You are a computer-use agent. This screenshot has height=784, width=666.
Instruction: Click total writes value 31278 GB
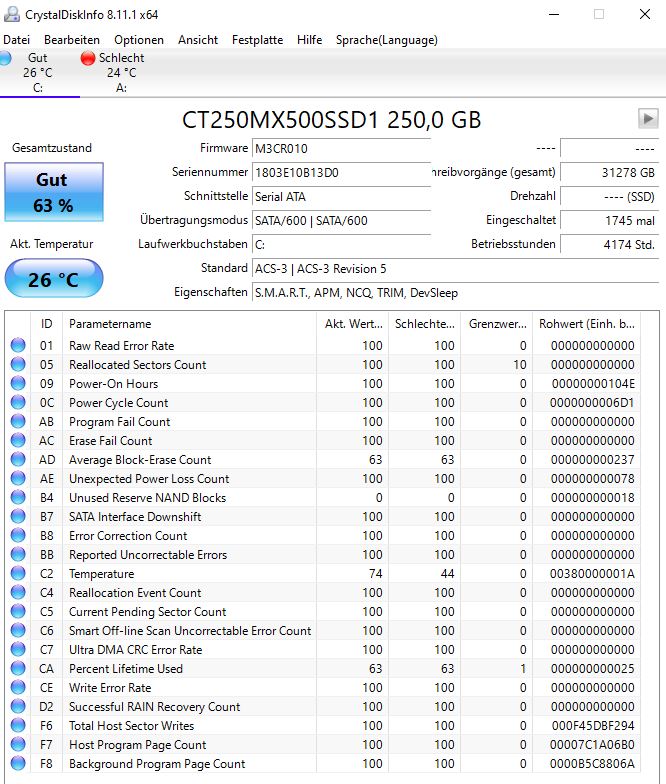[610, 172]
